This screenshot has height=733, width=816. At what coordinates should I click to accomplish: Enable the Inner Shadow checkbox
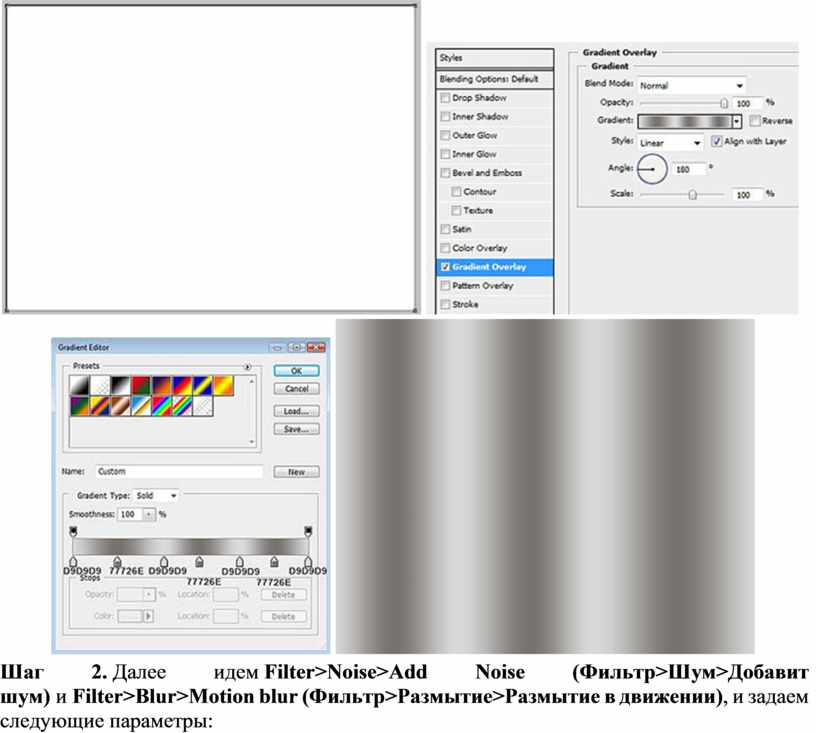[445, 117]
